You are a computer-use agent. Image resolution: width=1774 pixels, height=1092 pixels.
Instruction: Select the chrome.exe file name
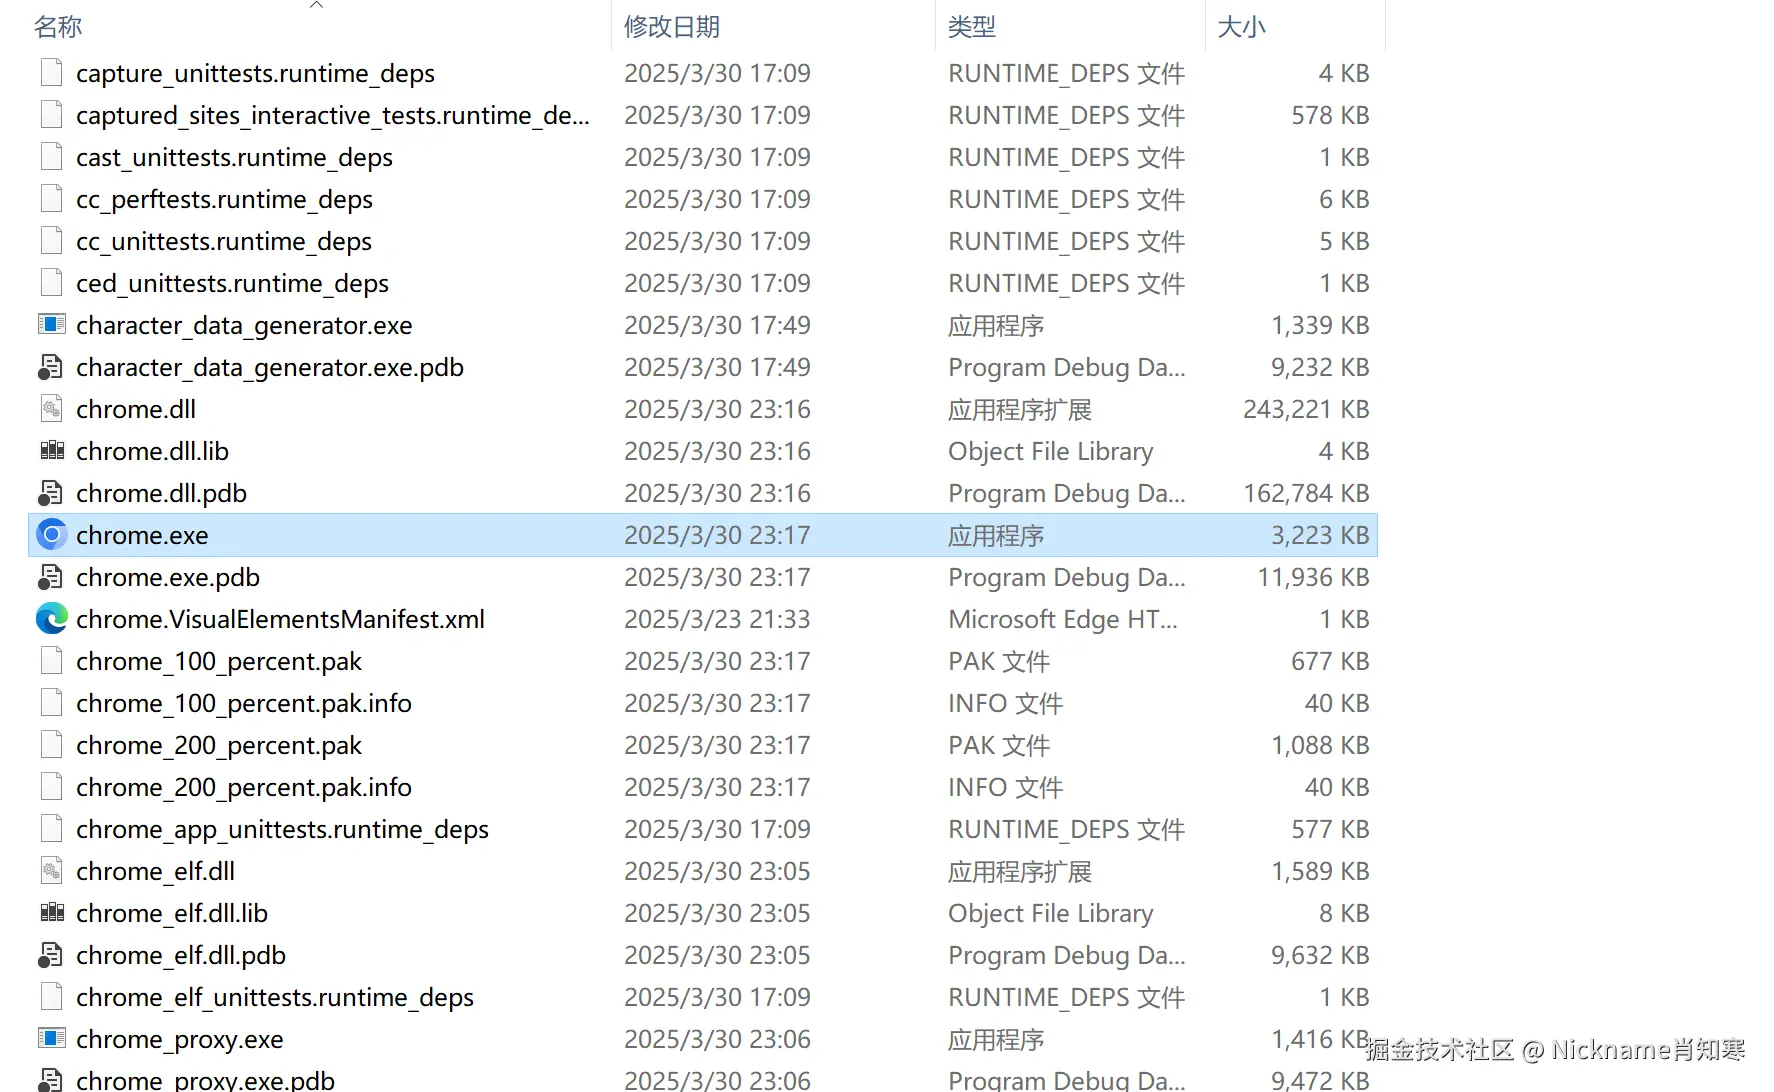(142, 536)
